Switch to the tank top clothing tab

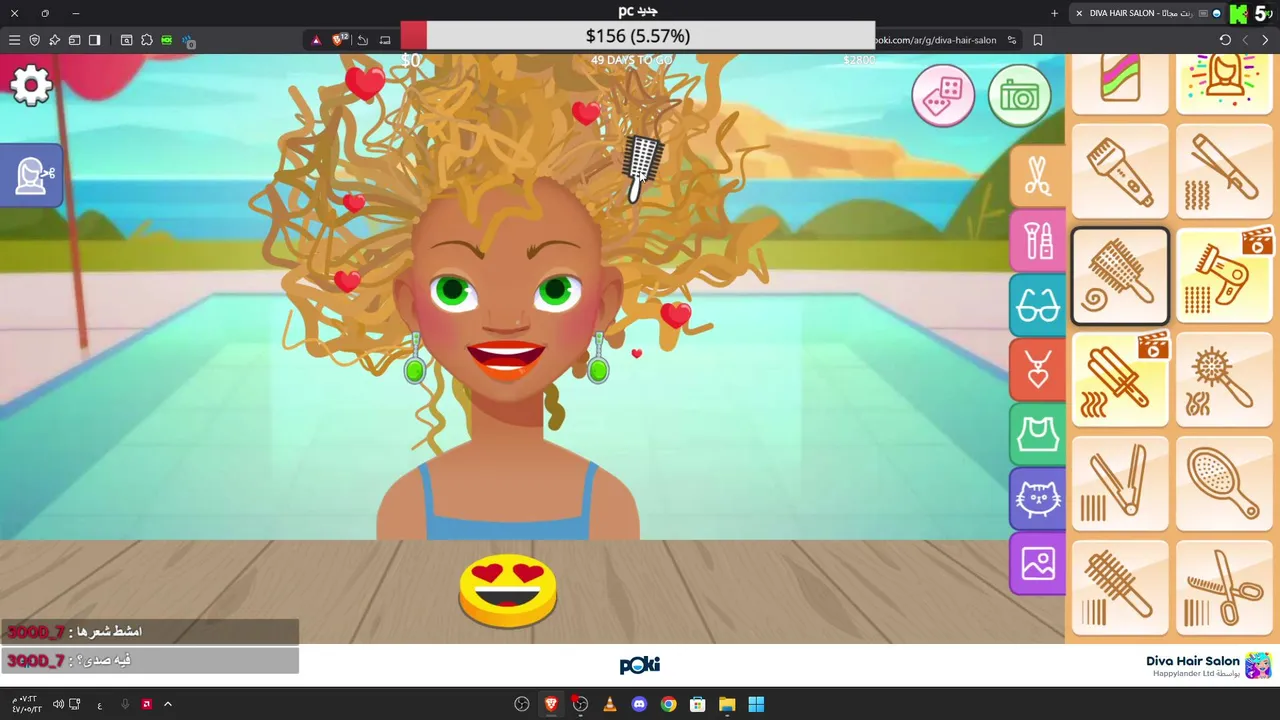1038,435
